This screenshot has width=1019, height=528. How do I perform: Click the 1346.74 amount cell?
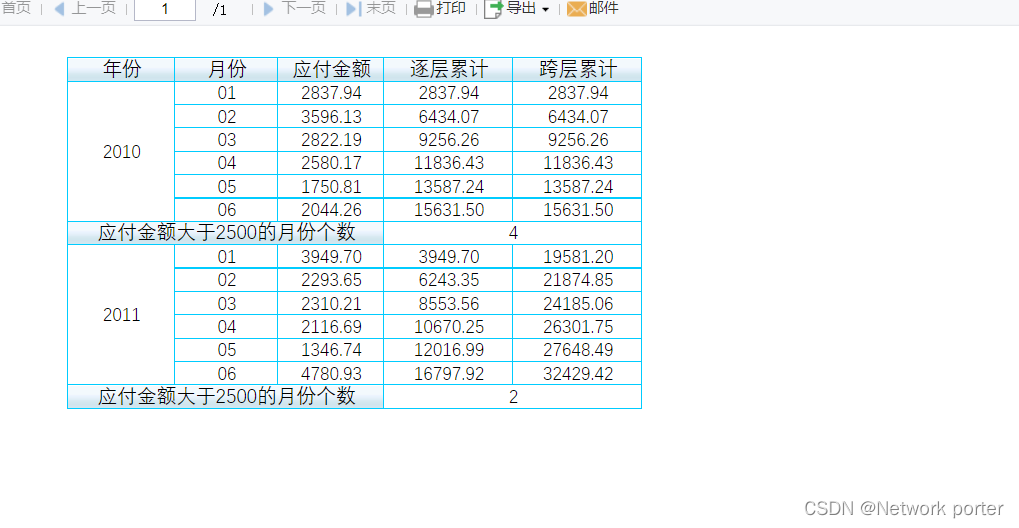[331, 350]
